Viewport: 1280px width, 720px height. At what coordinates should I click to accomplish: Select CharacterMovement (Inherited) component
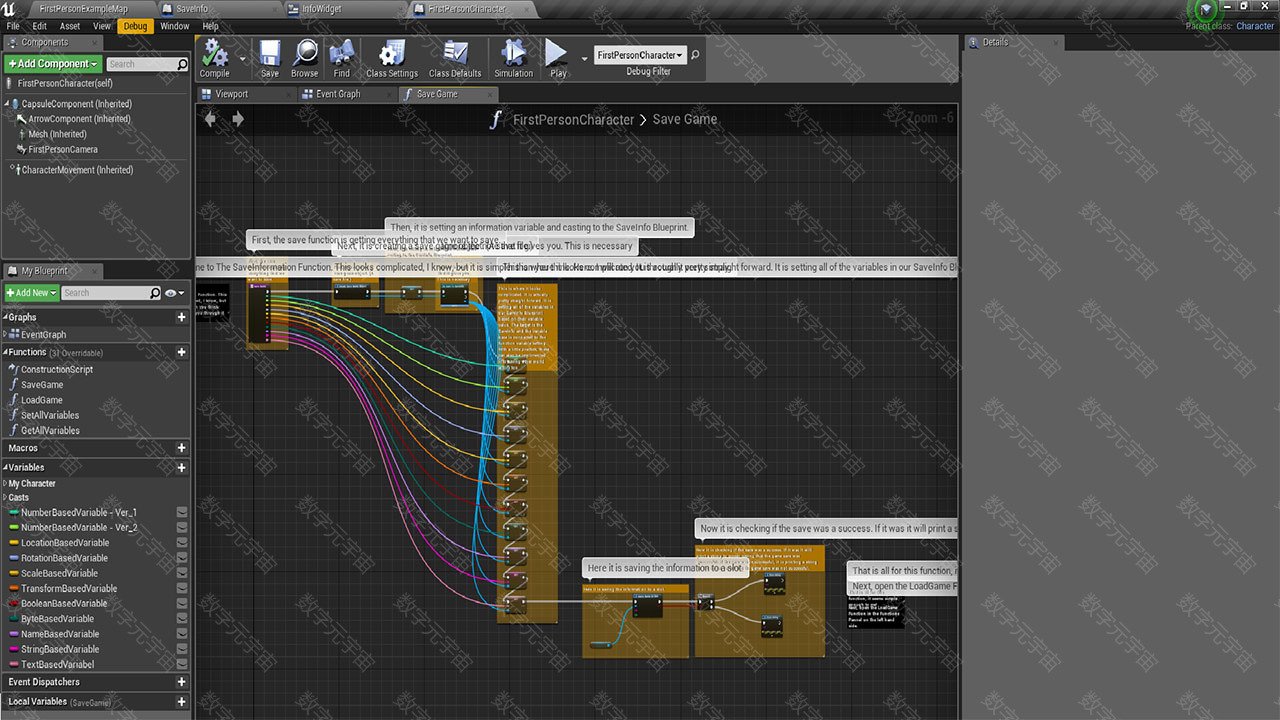point(77,170)
